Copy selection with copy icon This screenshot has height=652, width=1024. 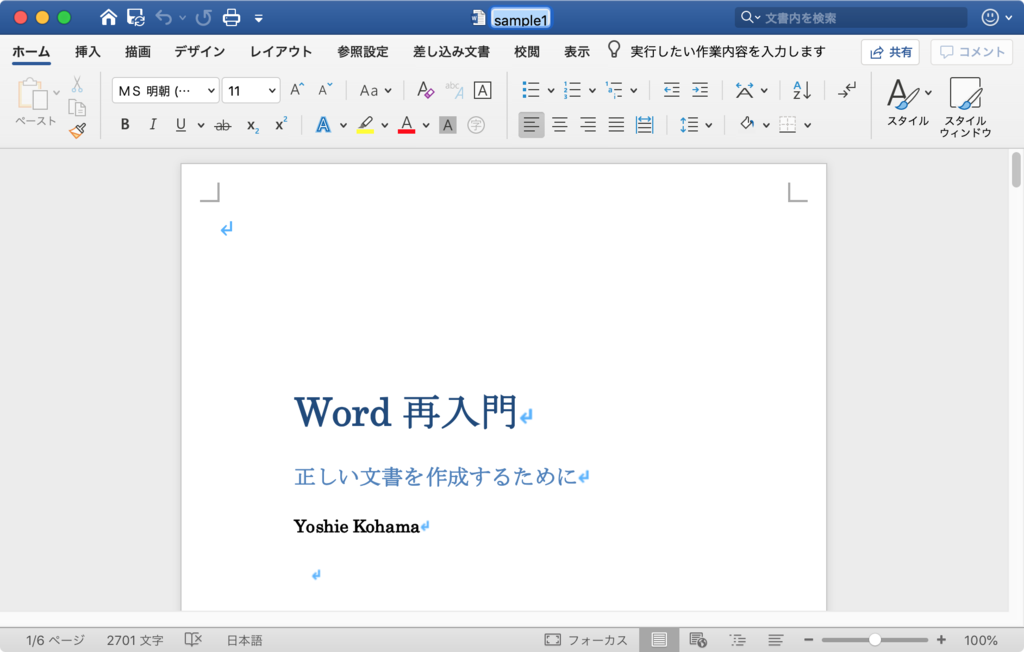77,108
